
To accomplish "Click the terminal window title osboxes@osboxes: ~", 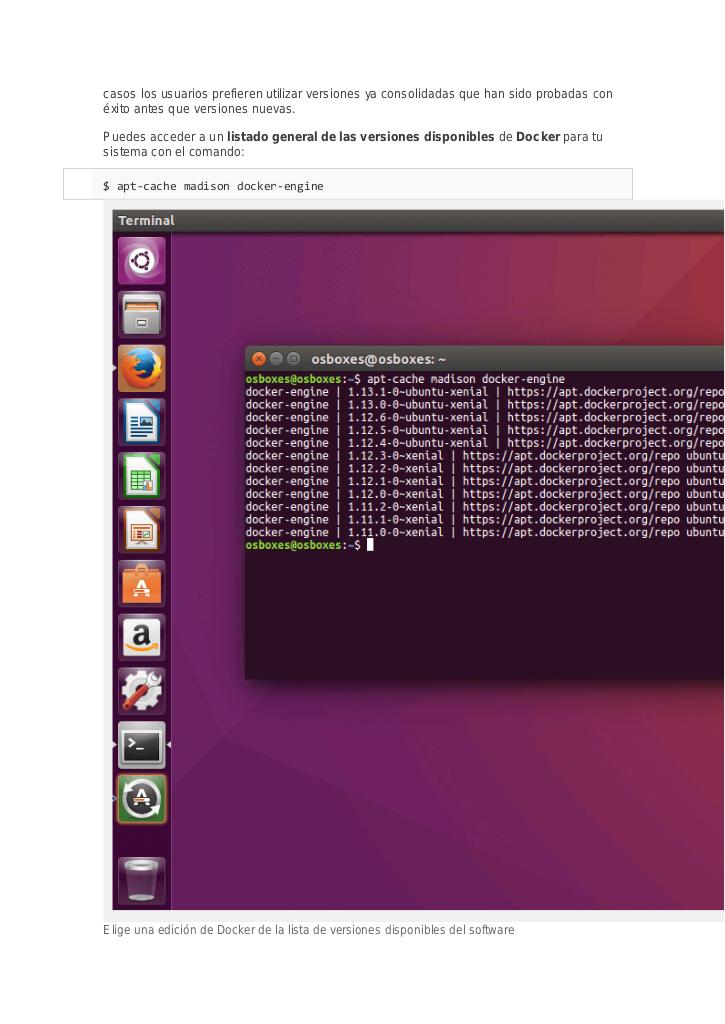I will pyautogui.click(x=378, y=359).
